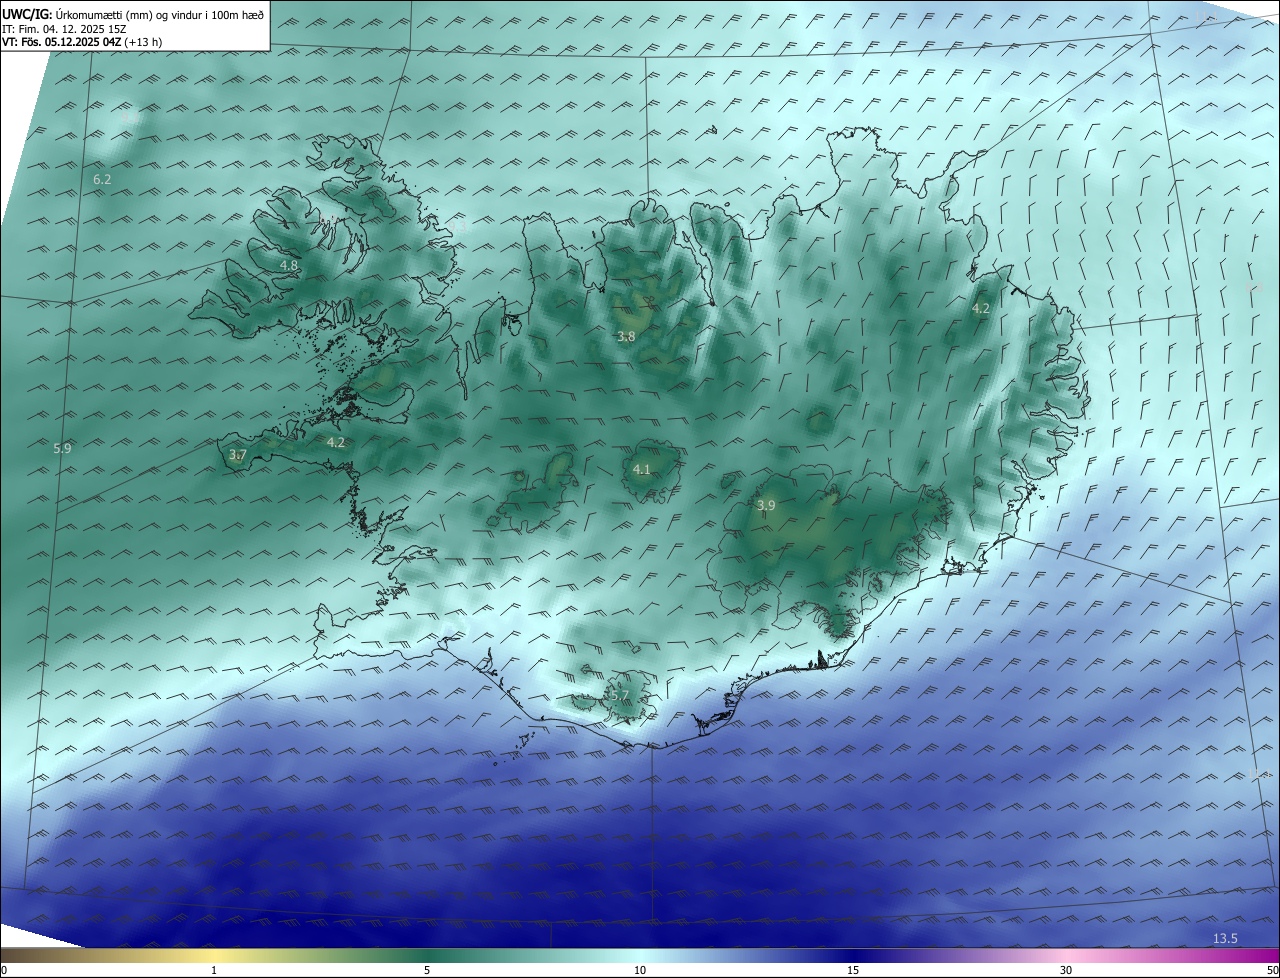Click the 6.2 value label on the map

point(102,179)
